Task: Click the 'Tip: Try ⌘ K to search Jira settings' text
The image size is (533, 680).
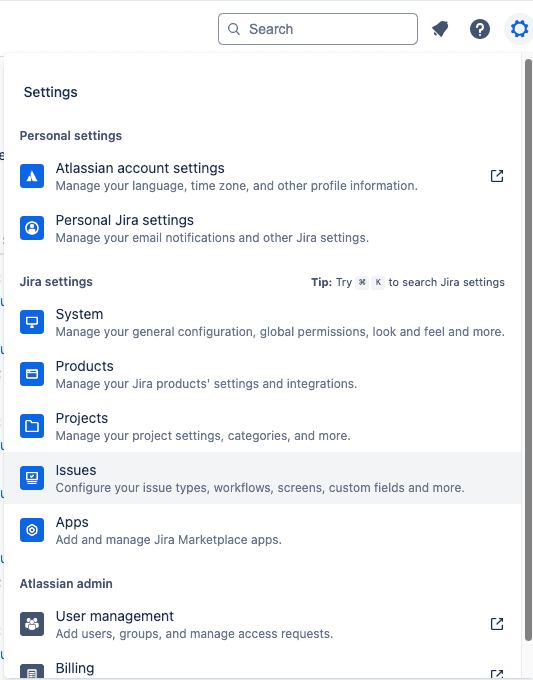Action: click(408, 282)
